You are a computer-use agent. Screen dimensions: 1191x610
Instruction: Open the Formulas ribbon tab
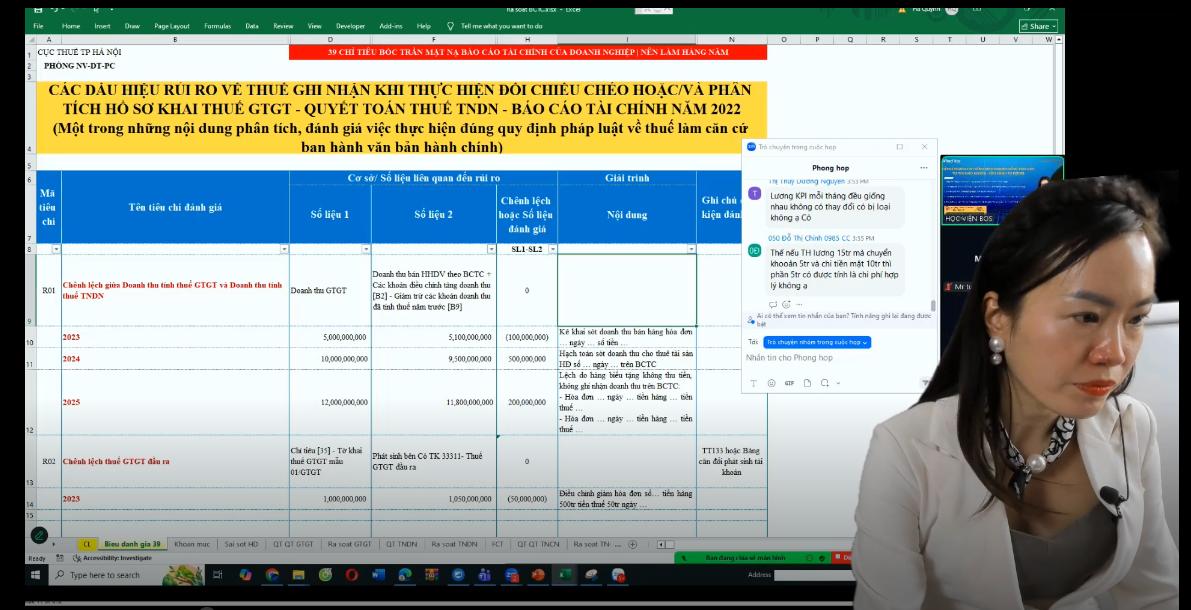click(x=217, y=26)
